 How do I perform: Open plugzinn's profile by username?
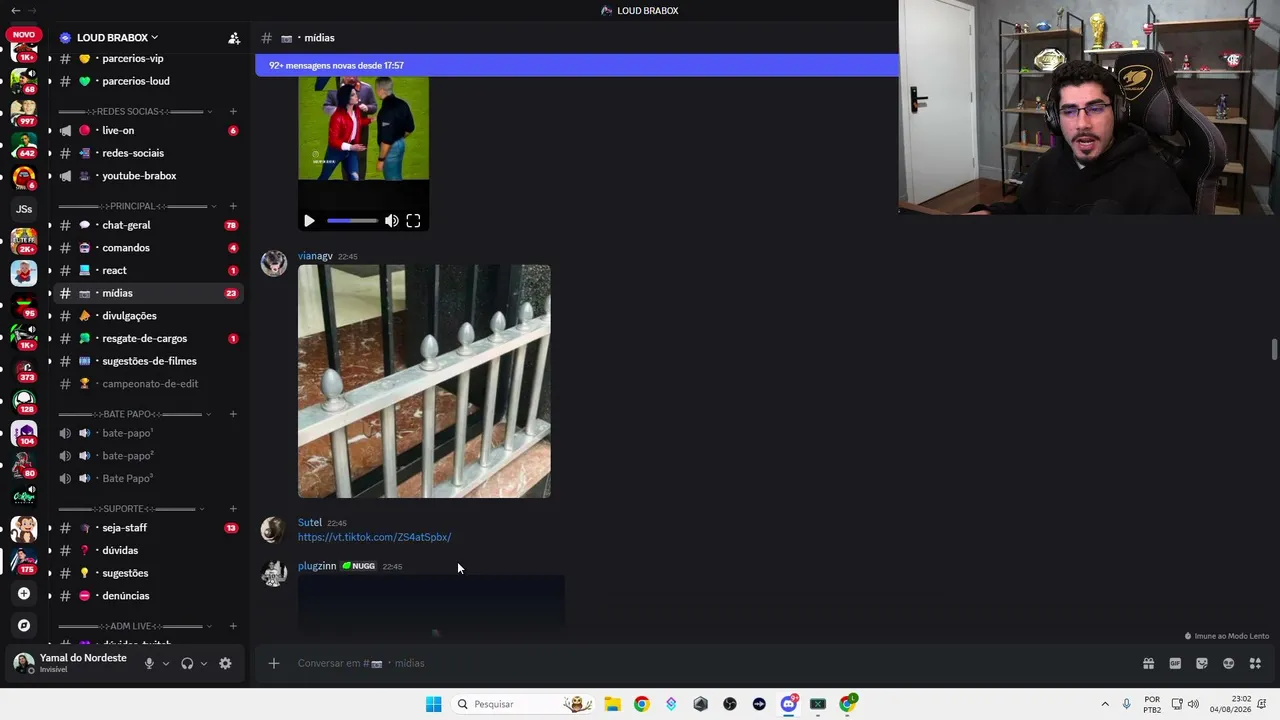pos(317,566)
